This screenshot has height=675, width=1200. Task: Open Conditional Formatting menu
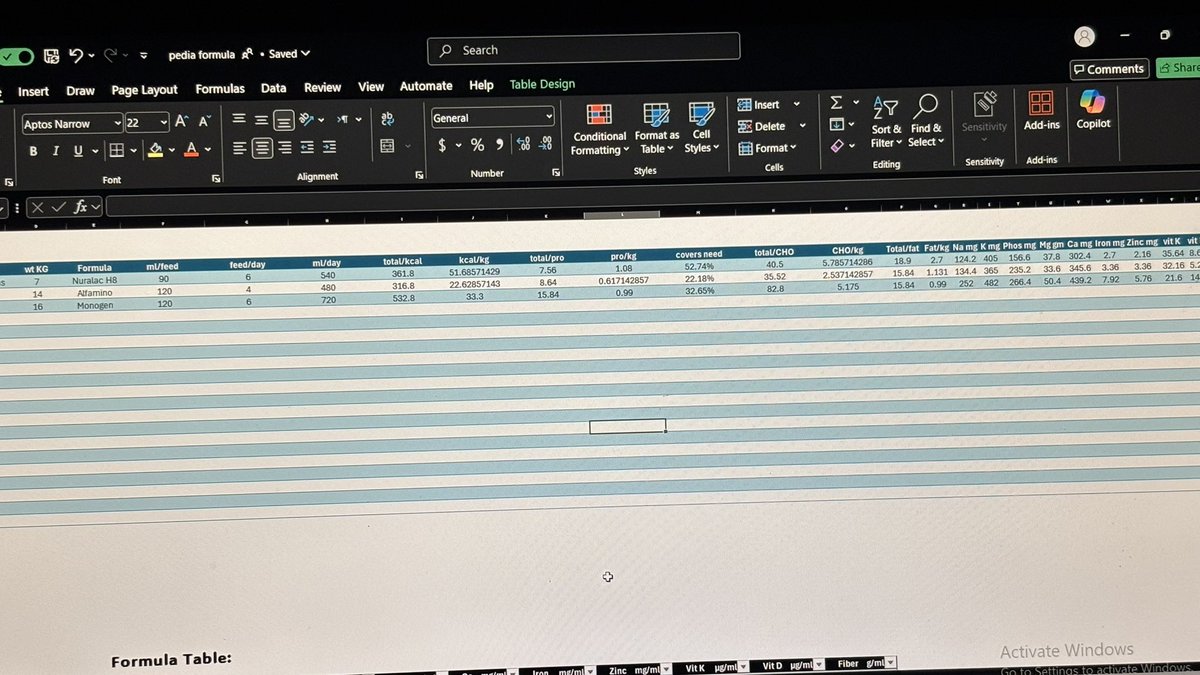[599, 129]
